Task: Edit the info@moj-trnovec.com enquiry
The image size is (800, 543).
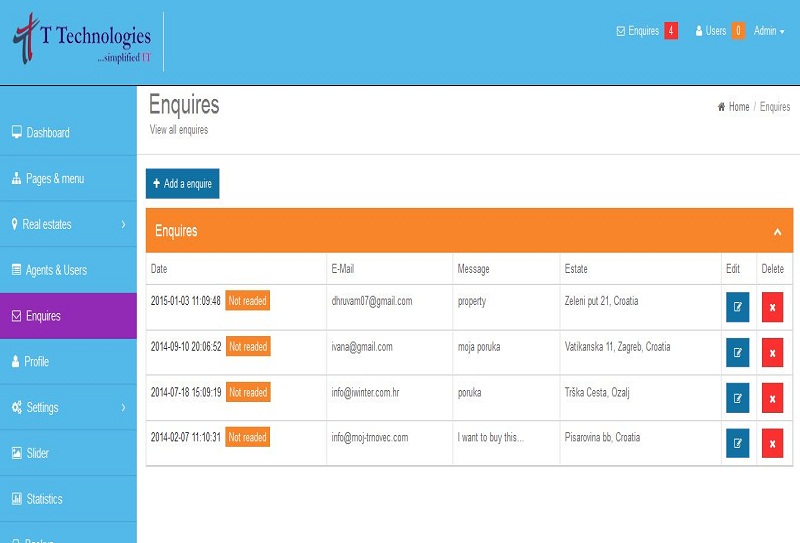Action: click(738, 443)
